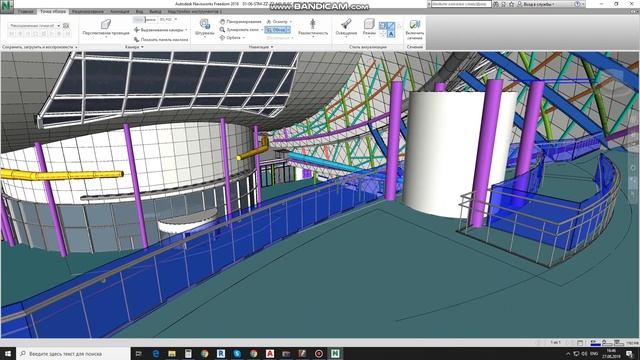Click the binoculars search icon in title bar
The height and width of the screenshot is (360, 640).
496,4
